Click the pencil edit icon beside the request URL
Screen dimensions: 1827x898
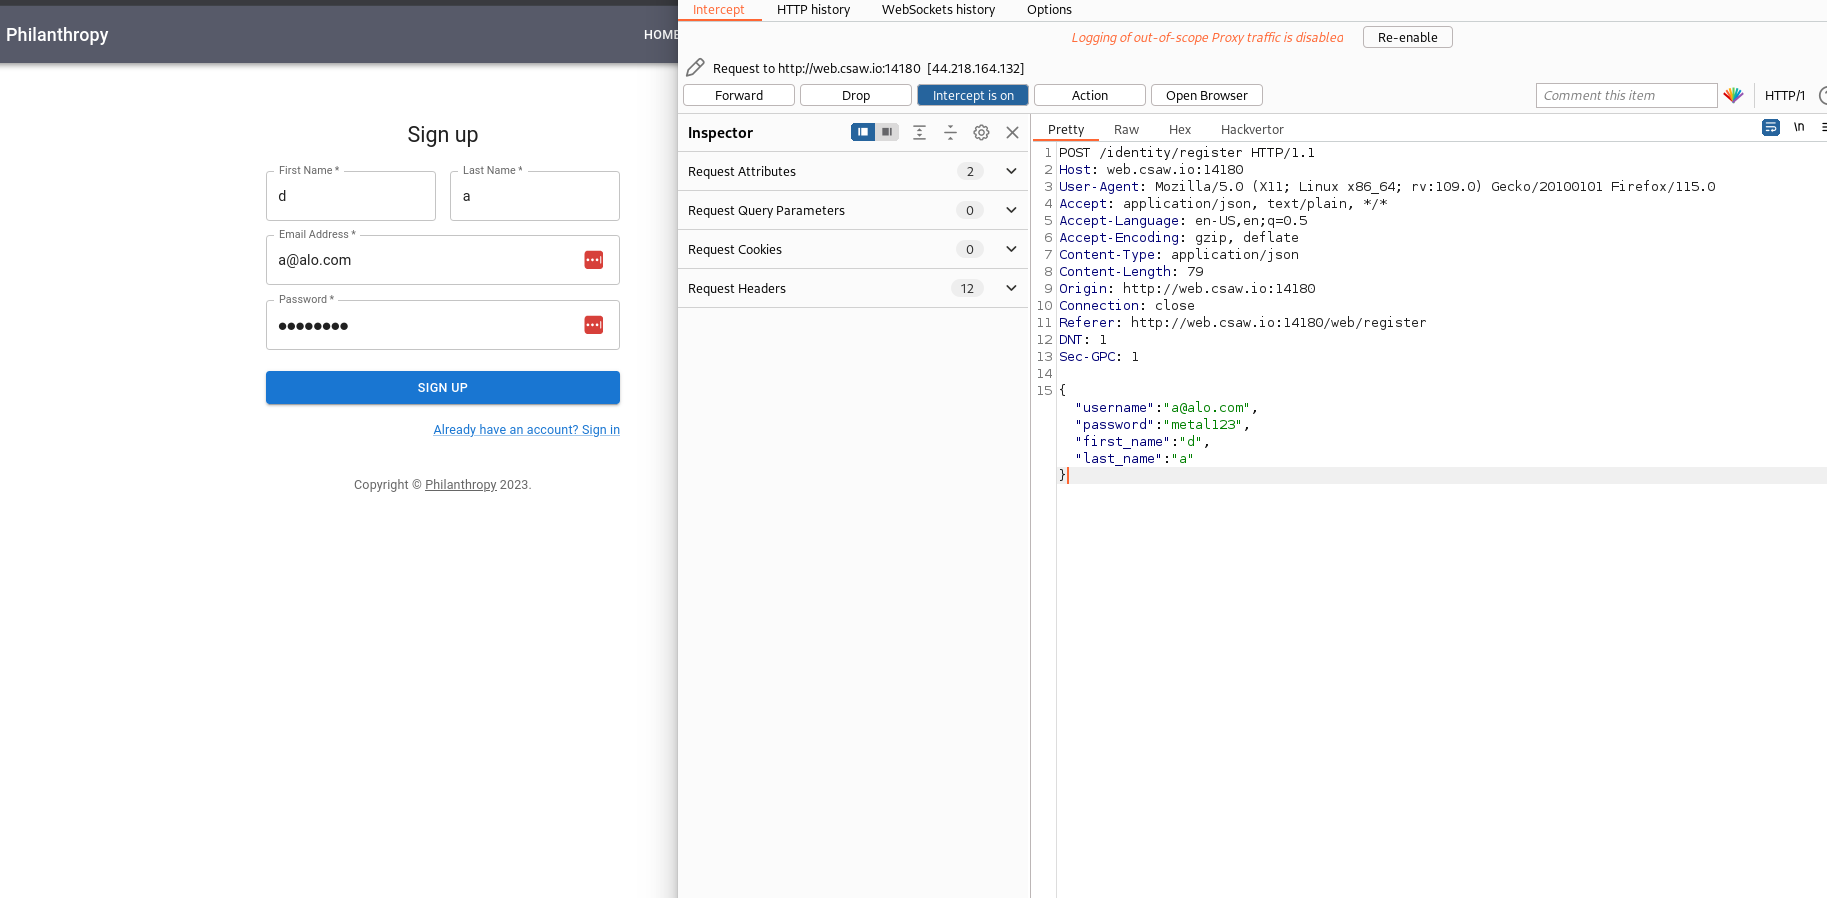tap(696, 68)
